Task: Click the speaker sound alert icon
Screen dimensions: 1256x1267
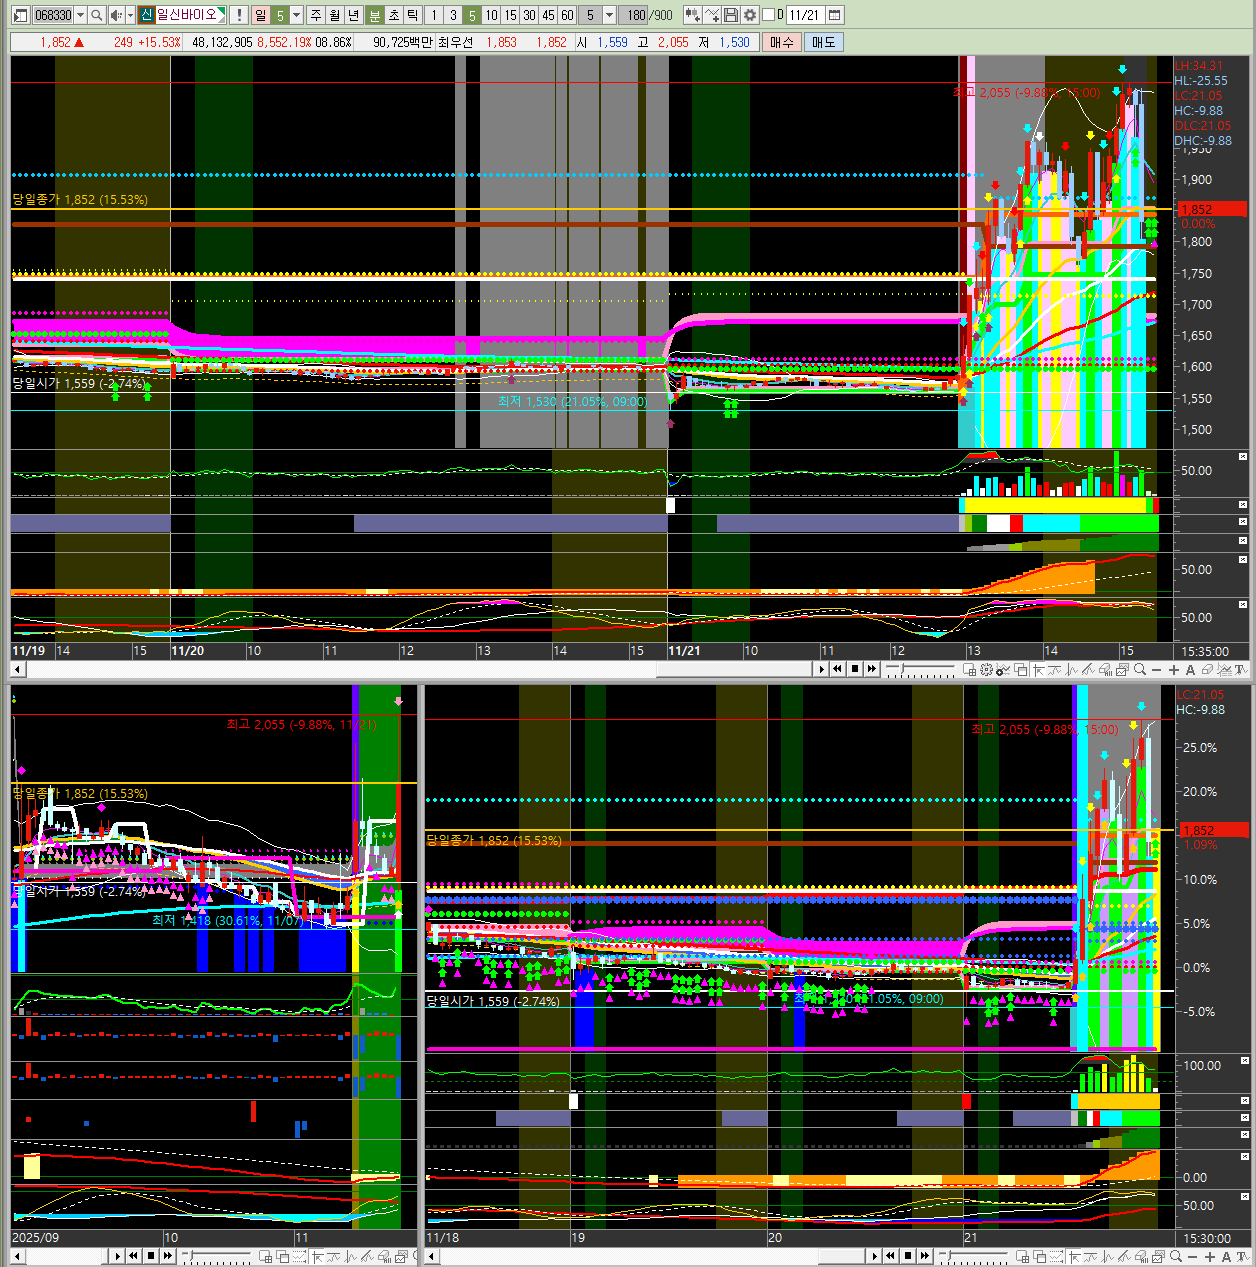Action: (117, 15)
